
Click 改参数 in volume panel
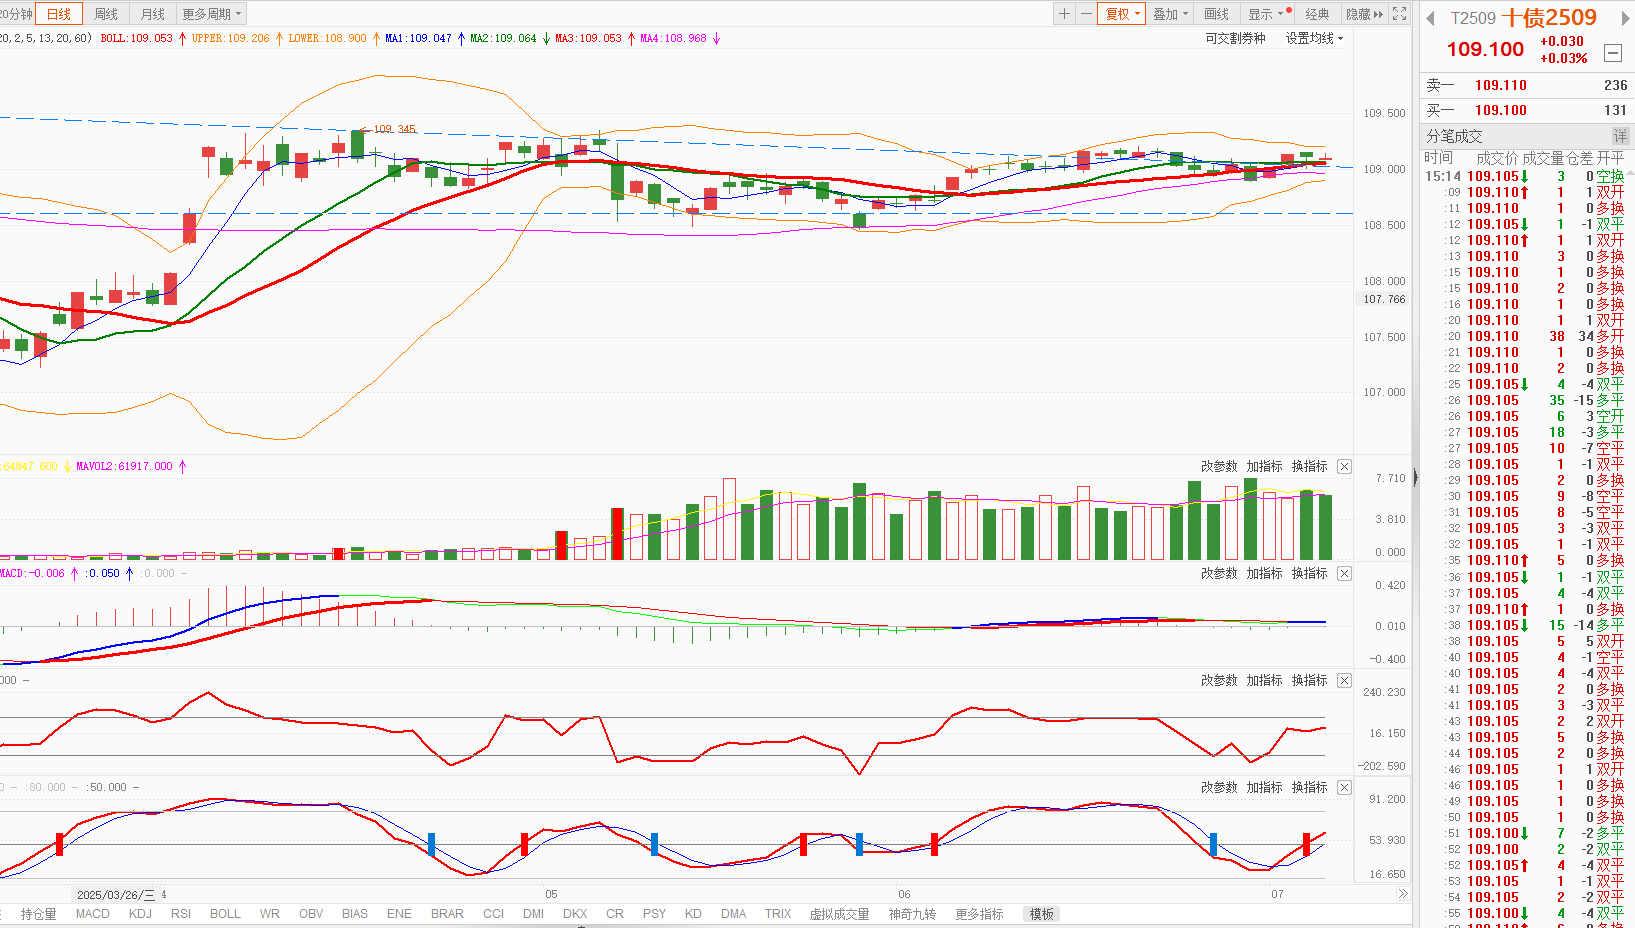(1219, 467)
